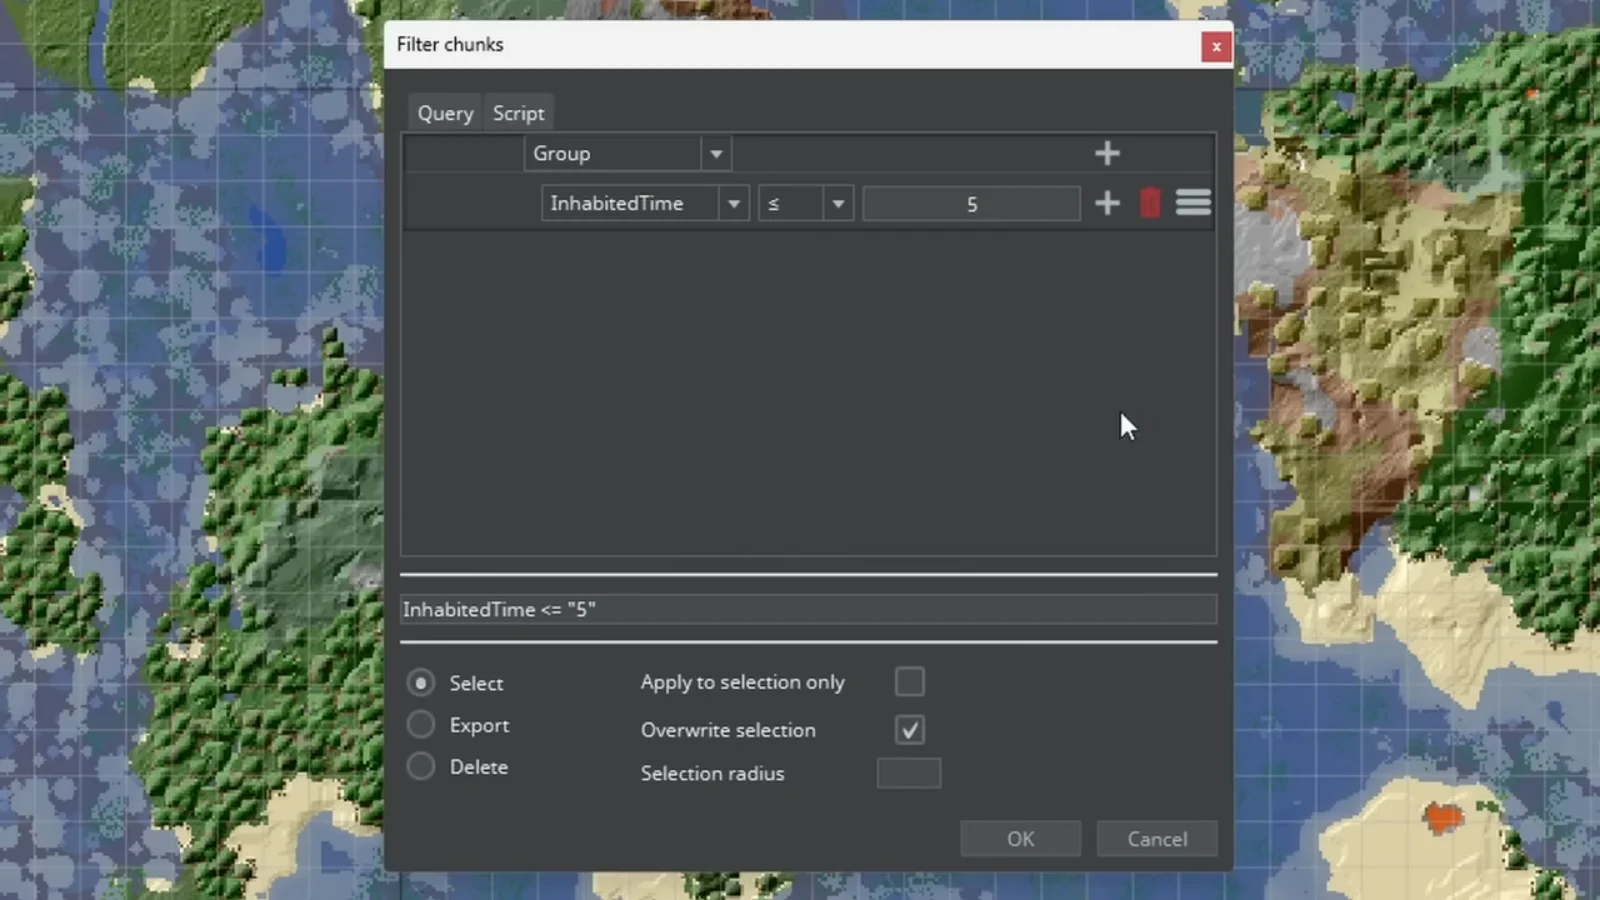Click the reorder handle on the InhabitedTime row

coord(1193,203)
